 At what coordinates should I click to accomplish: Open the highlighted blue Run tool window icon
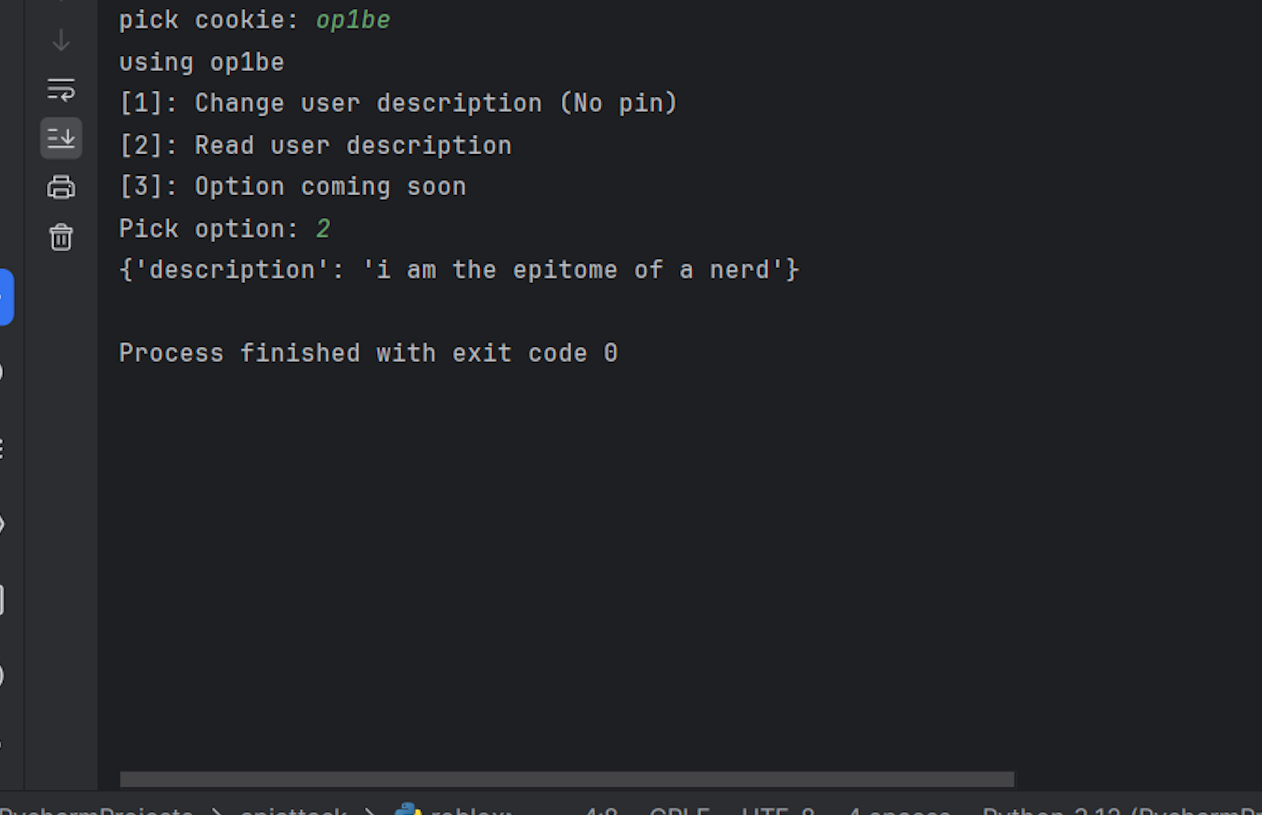coord(8,296)
